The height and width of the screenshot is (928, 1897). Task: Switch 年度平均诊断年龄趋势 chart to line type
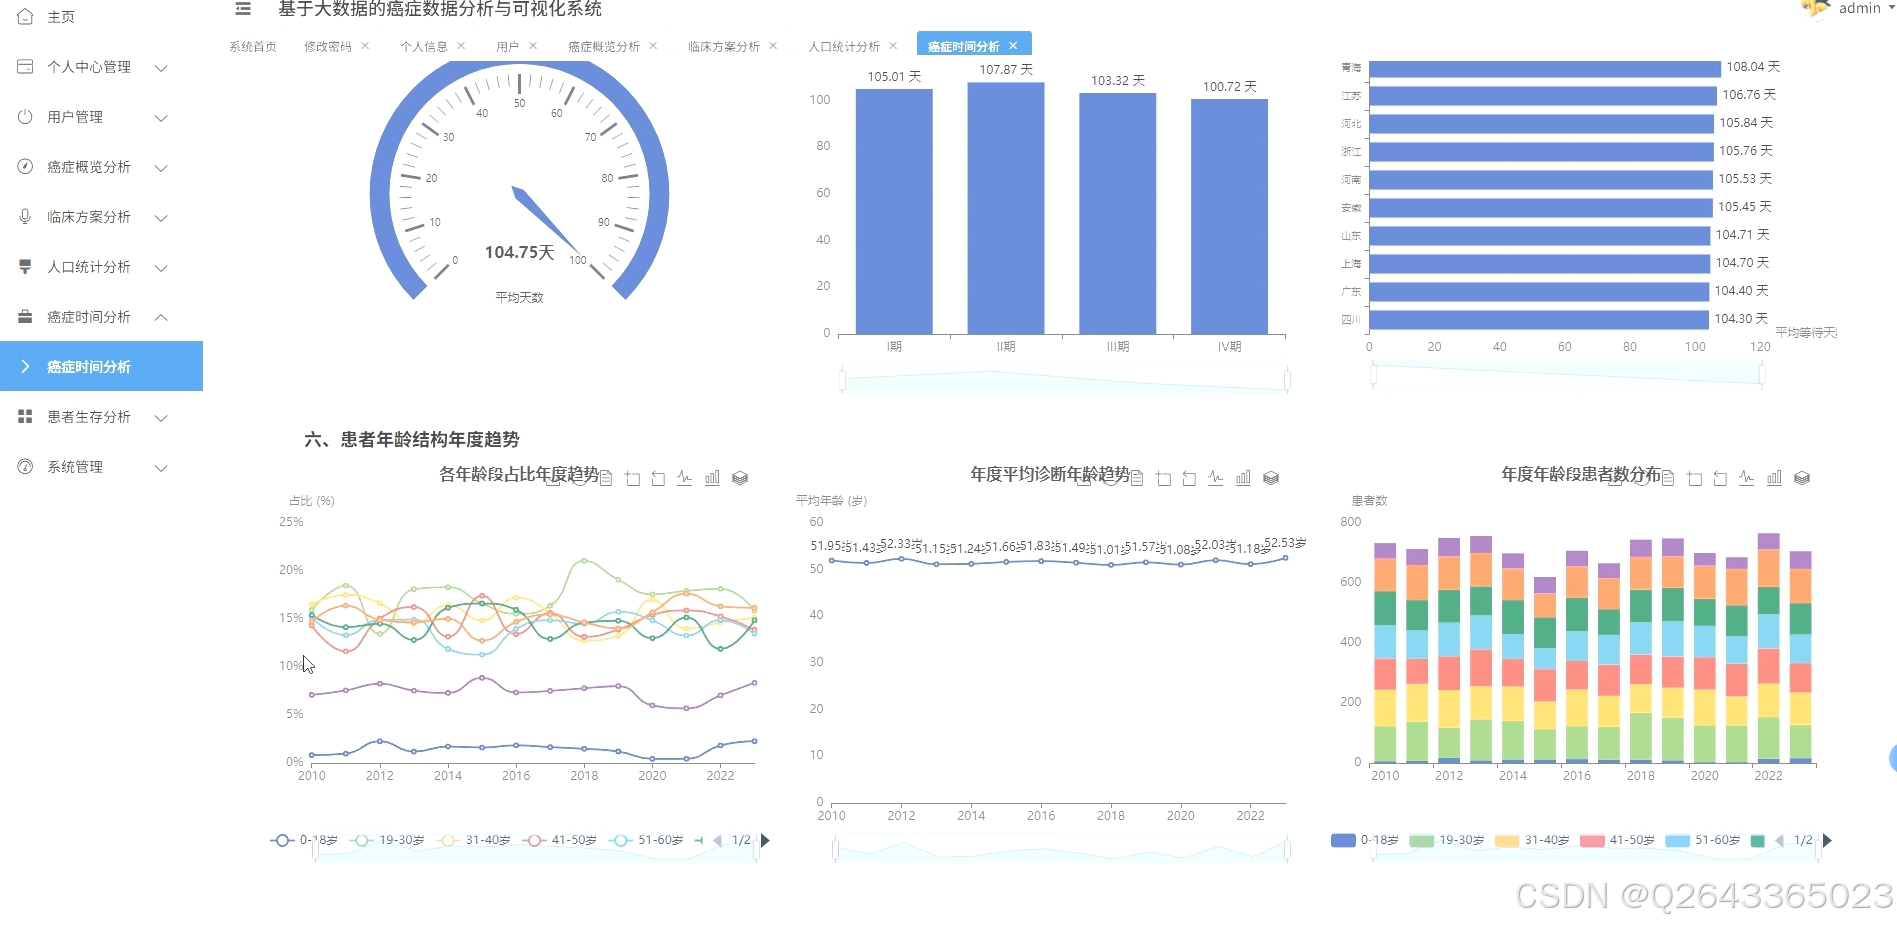1216,478
